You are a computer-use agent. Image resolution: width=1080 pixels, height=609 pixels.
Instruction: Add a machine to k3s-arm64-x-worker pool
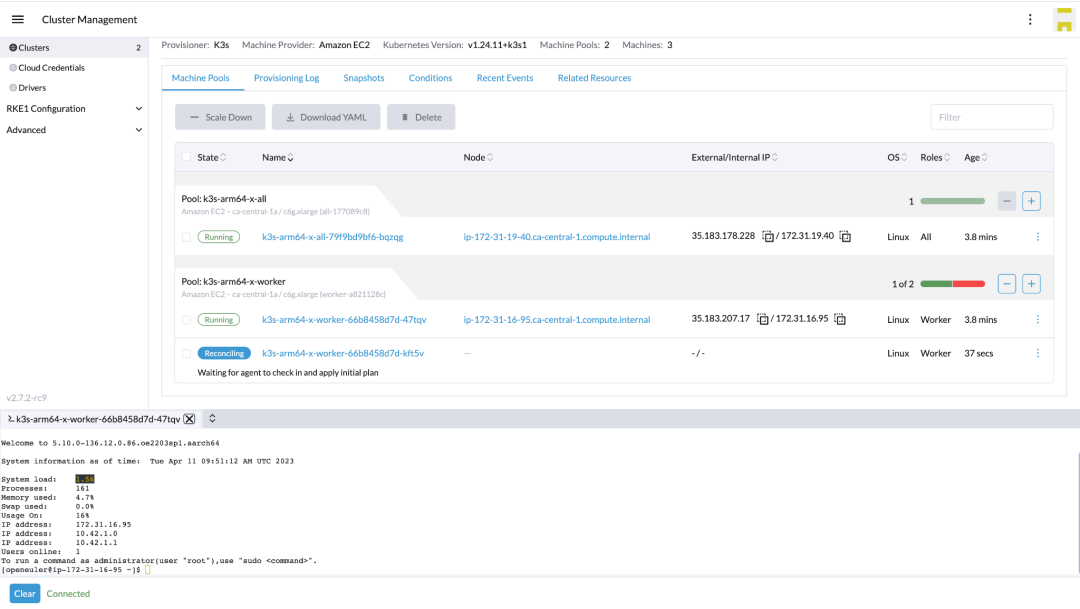click(1031, 284)
